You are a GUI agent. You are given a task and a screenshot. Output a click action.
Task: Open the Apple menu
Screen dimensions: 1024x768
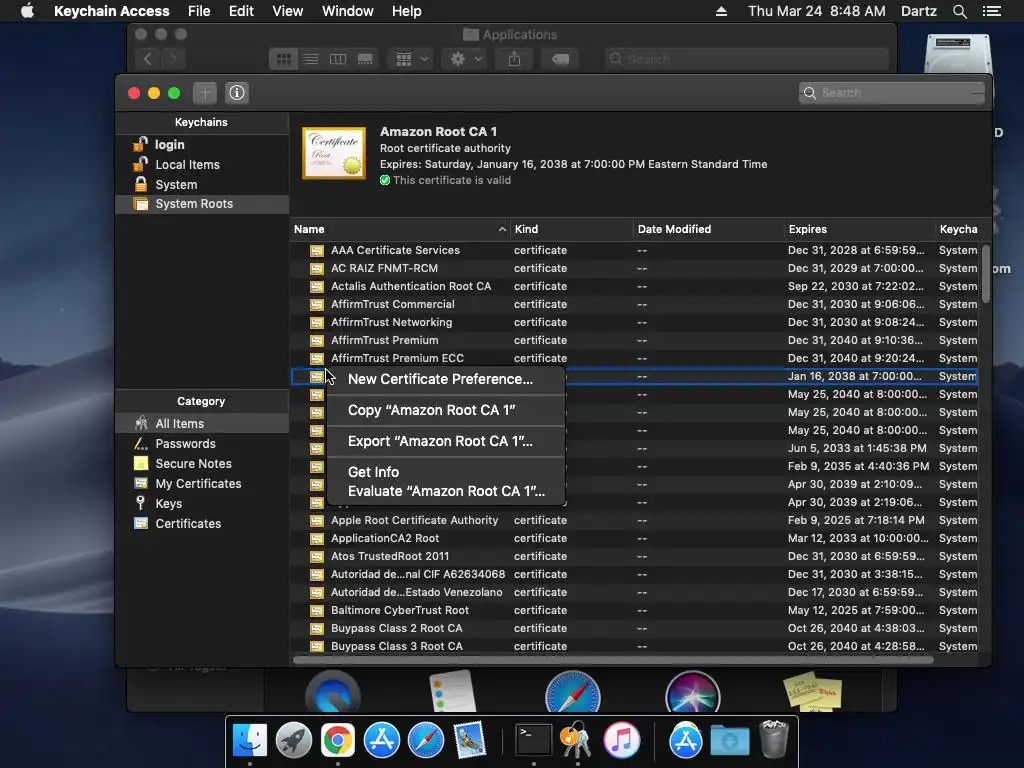(27, 11)
